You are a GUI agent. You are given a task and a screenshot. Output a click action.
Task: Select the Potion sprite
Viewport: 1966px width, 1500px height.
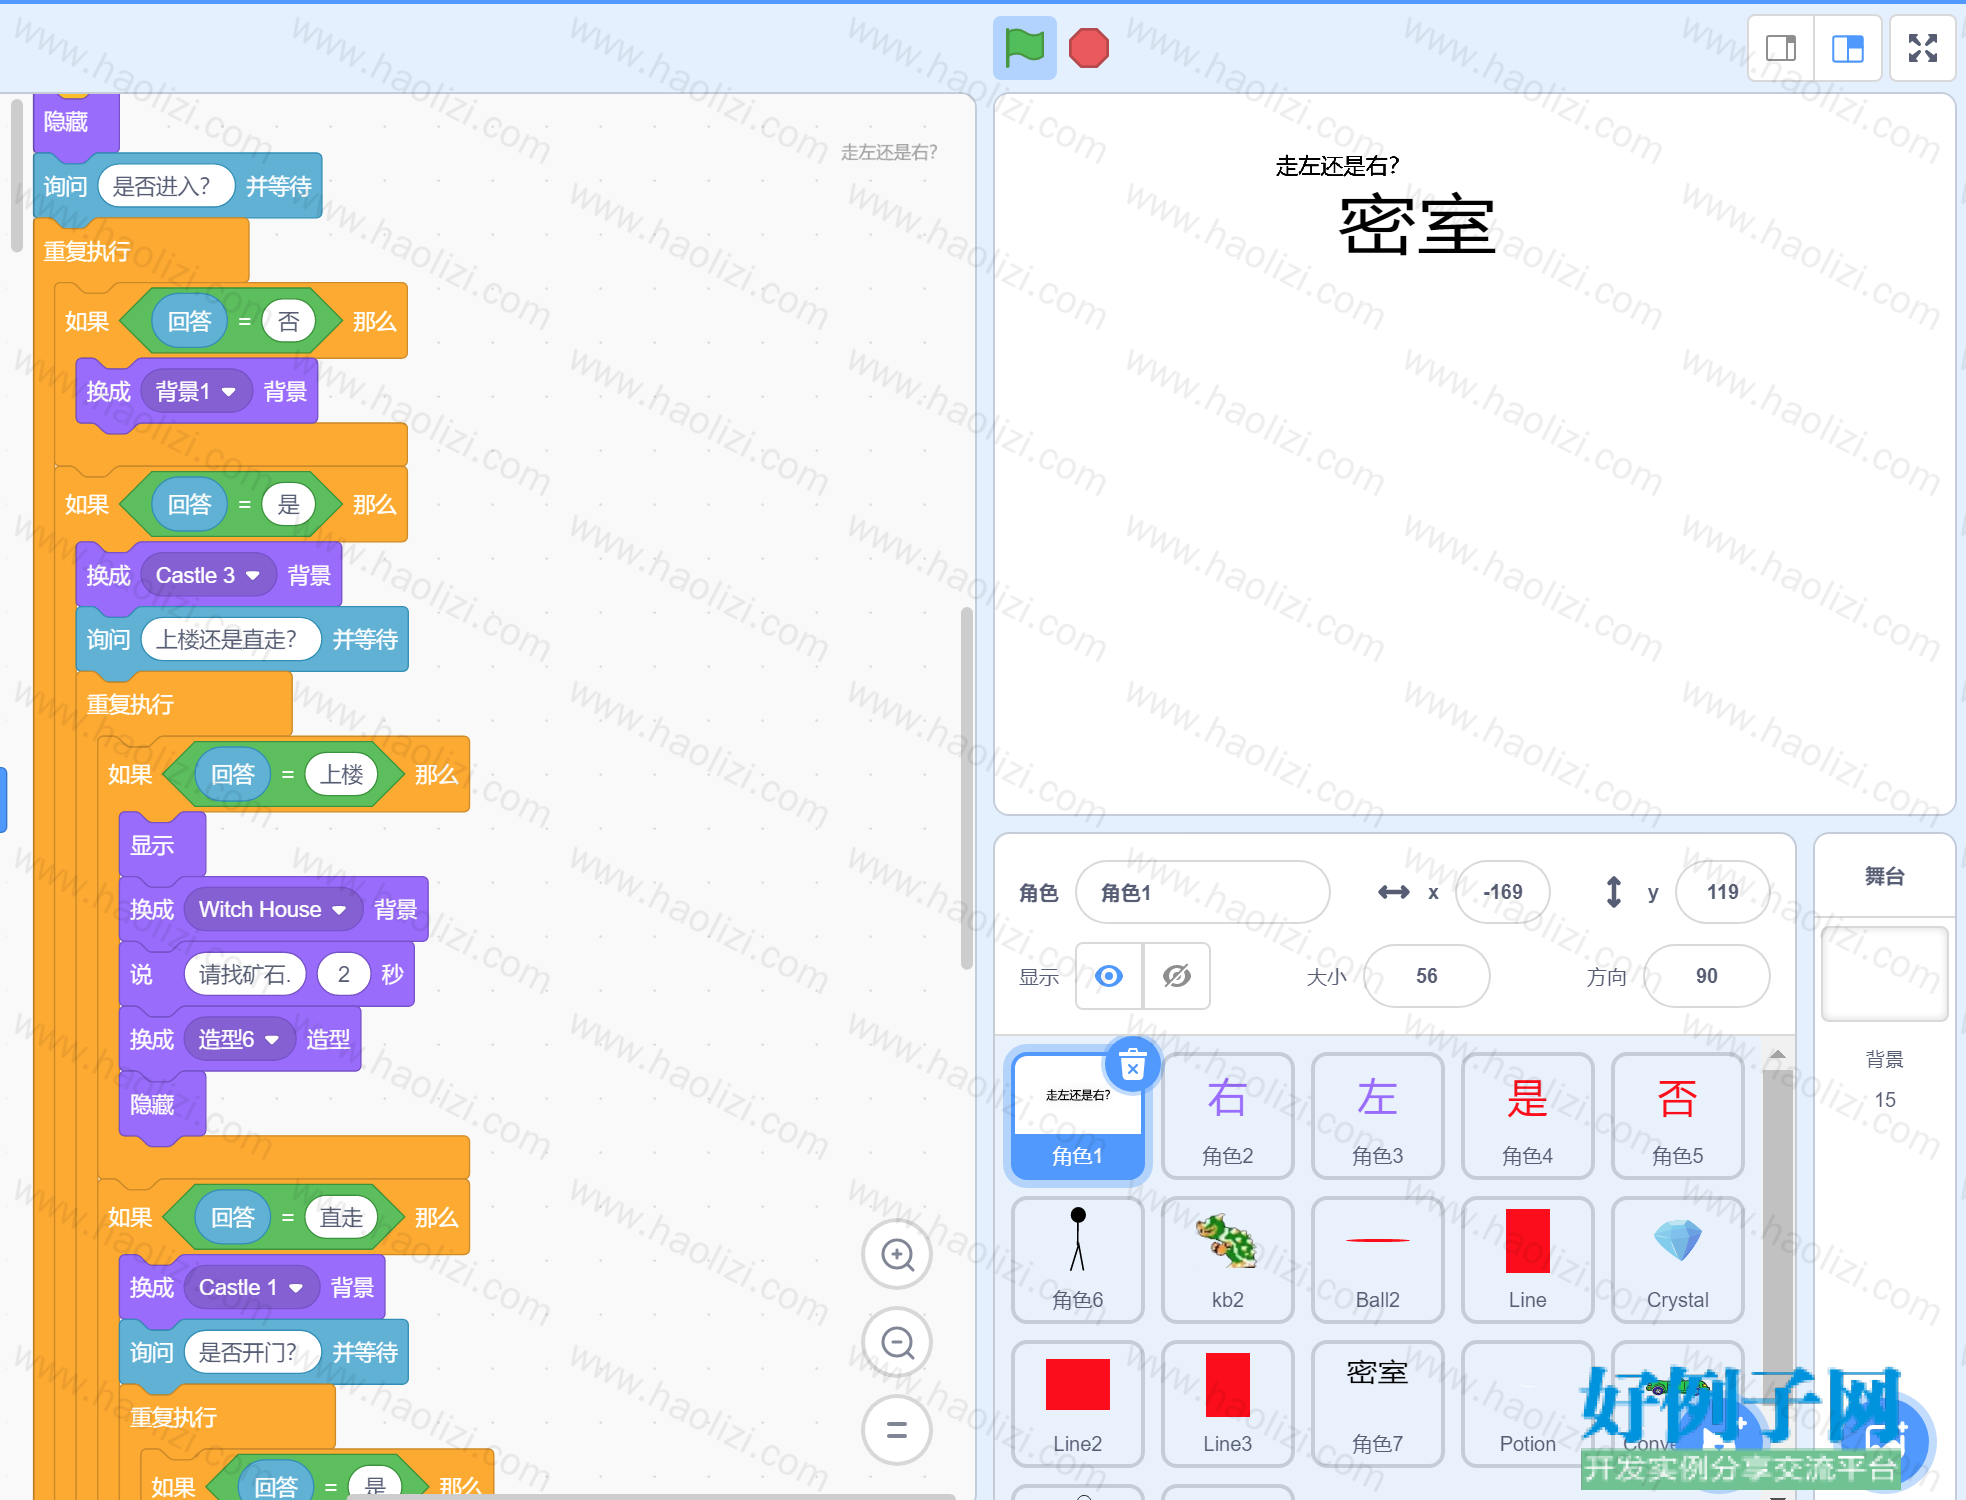pos(1527,1404)
